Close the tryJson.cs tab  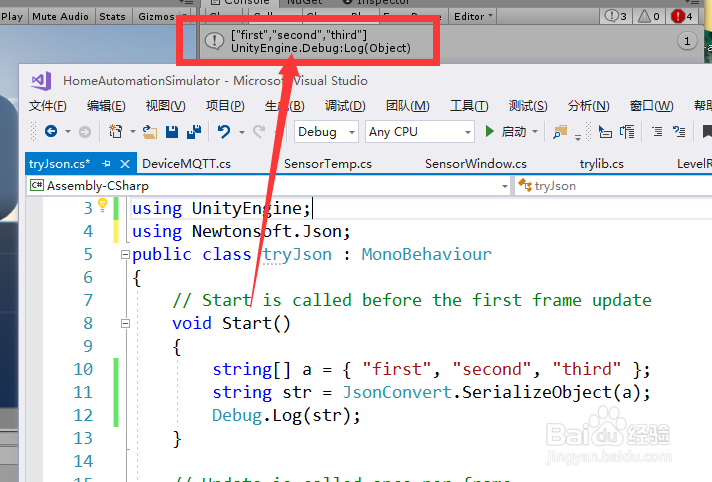(125, 164)
